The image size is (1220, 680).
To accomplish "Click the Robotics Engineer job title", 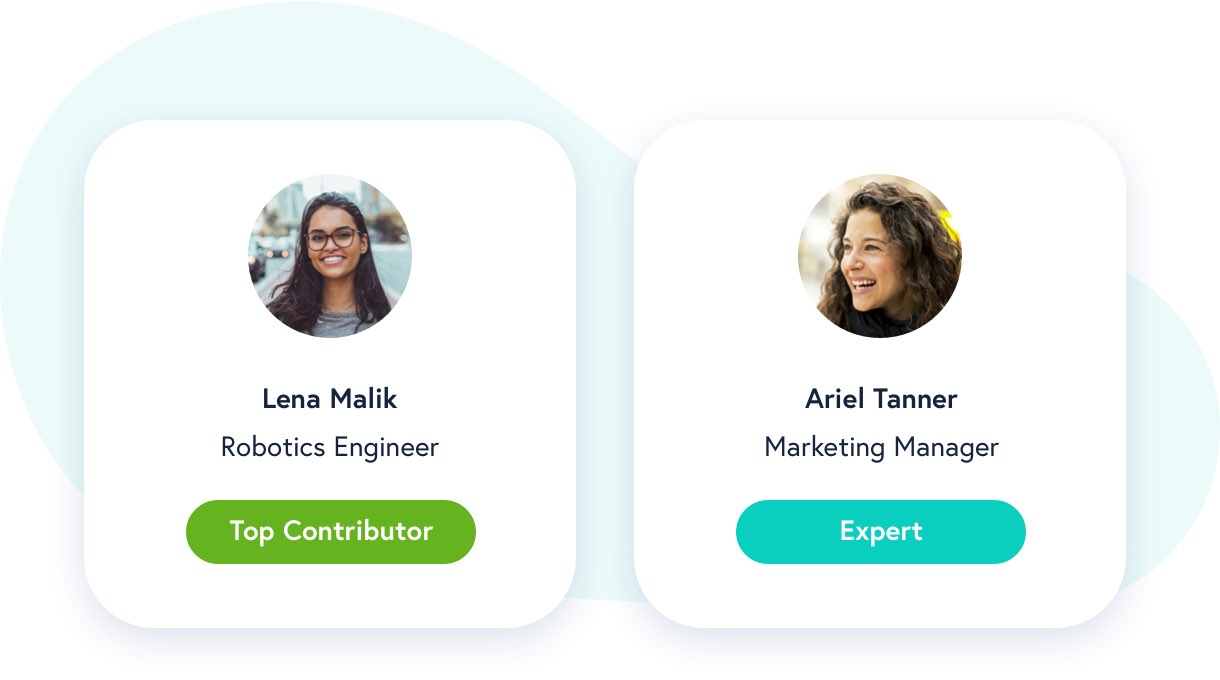I will (x=330, y=447).
